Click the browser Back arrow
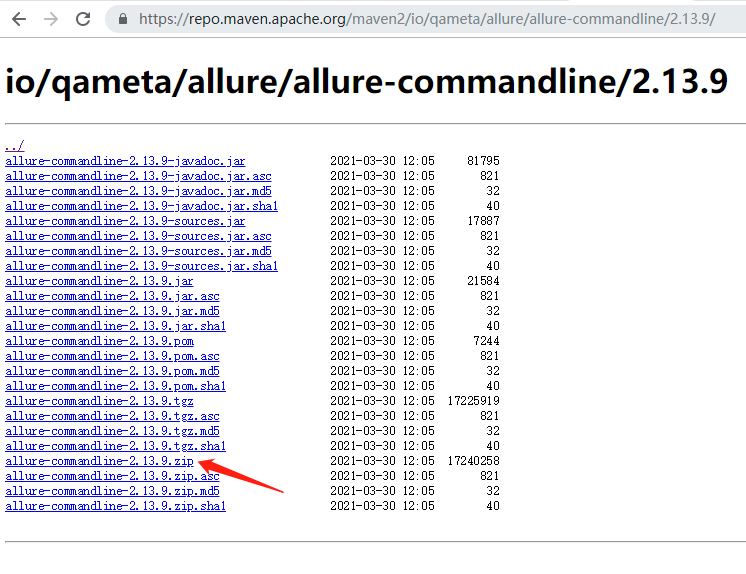Viewport: 746px width, 574px height. click(x=19, y=19)
